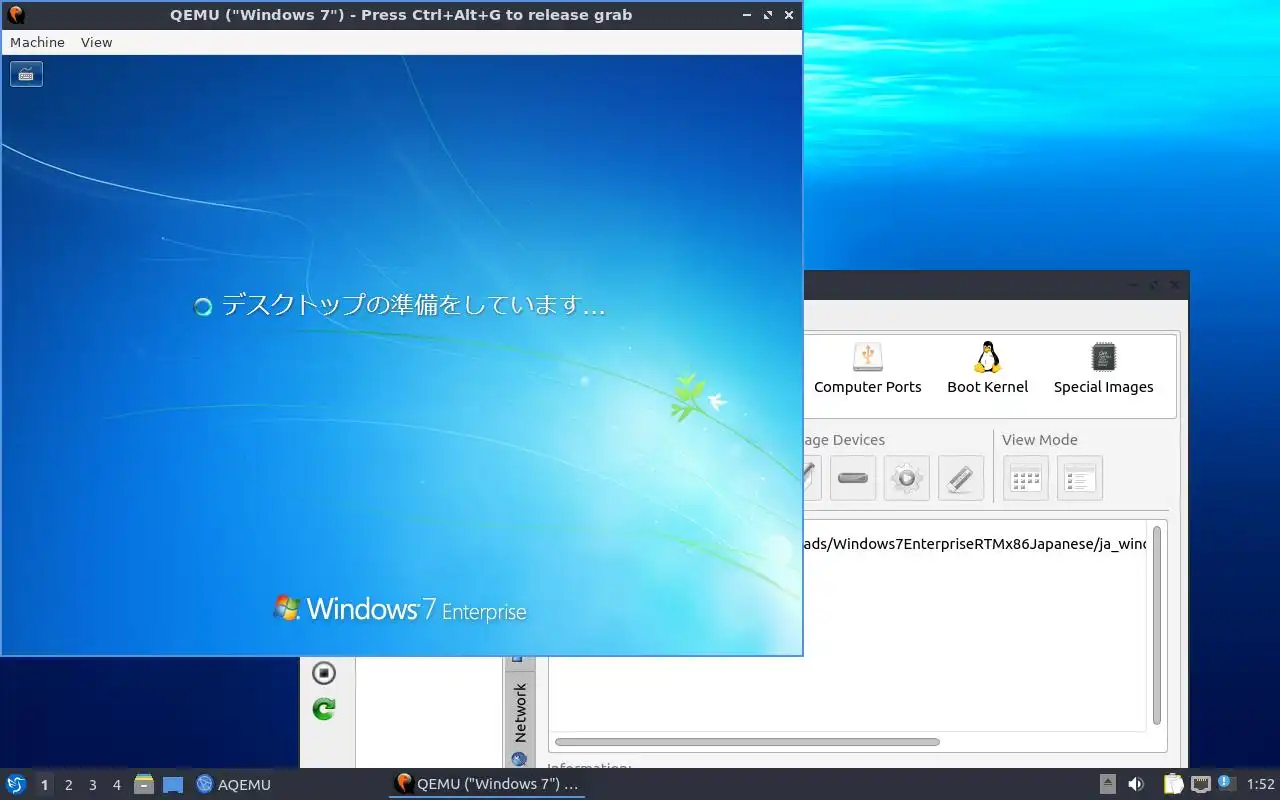1280x800 pixels.
Task: Switch to workspace 3
Action: click(92, 785)
